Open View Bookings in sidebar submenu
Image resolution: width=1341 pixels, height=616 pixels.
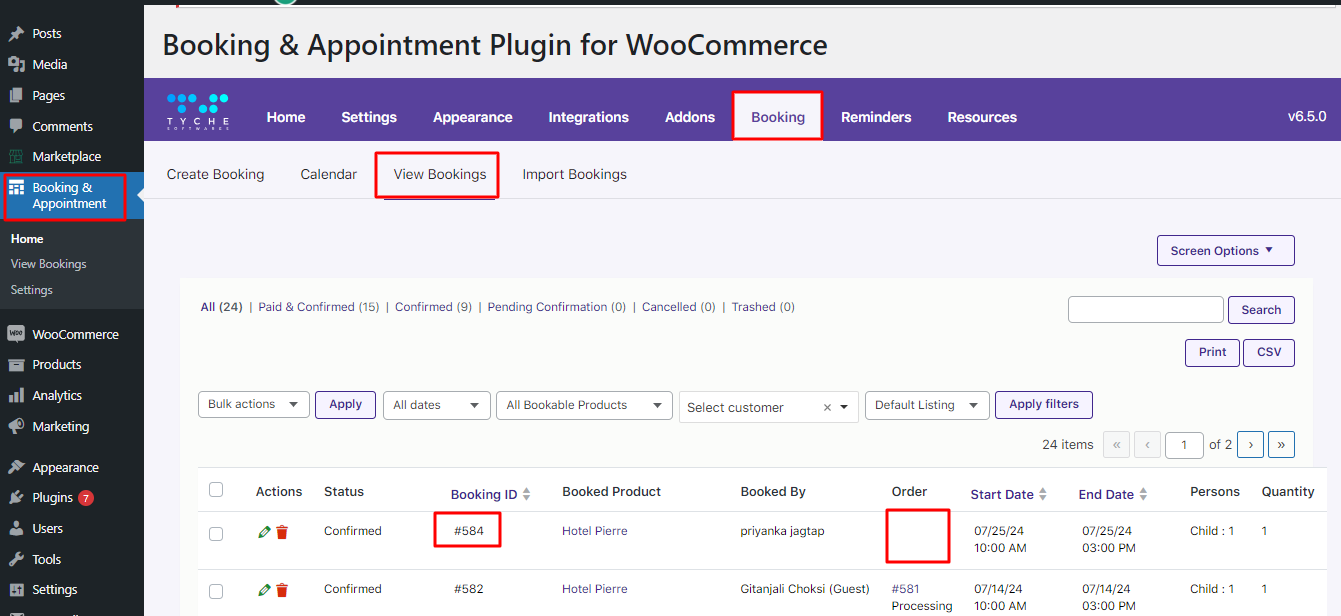click(49, 264)
